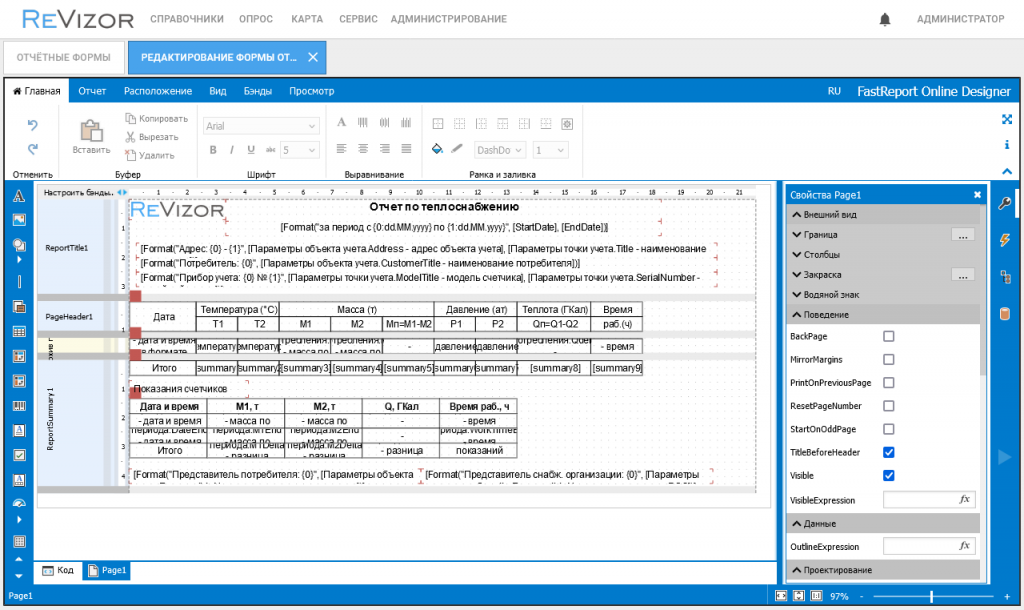This screenshot has width=1024, height=610.
Task: Close the РЕДАКТИРОВАНИЕ ФОРМЫ ОТ... tab
Action: [313, 57]
